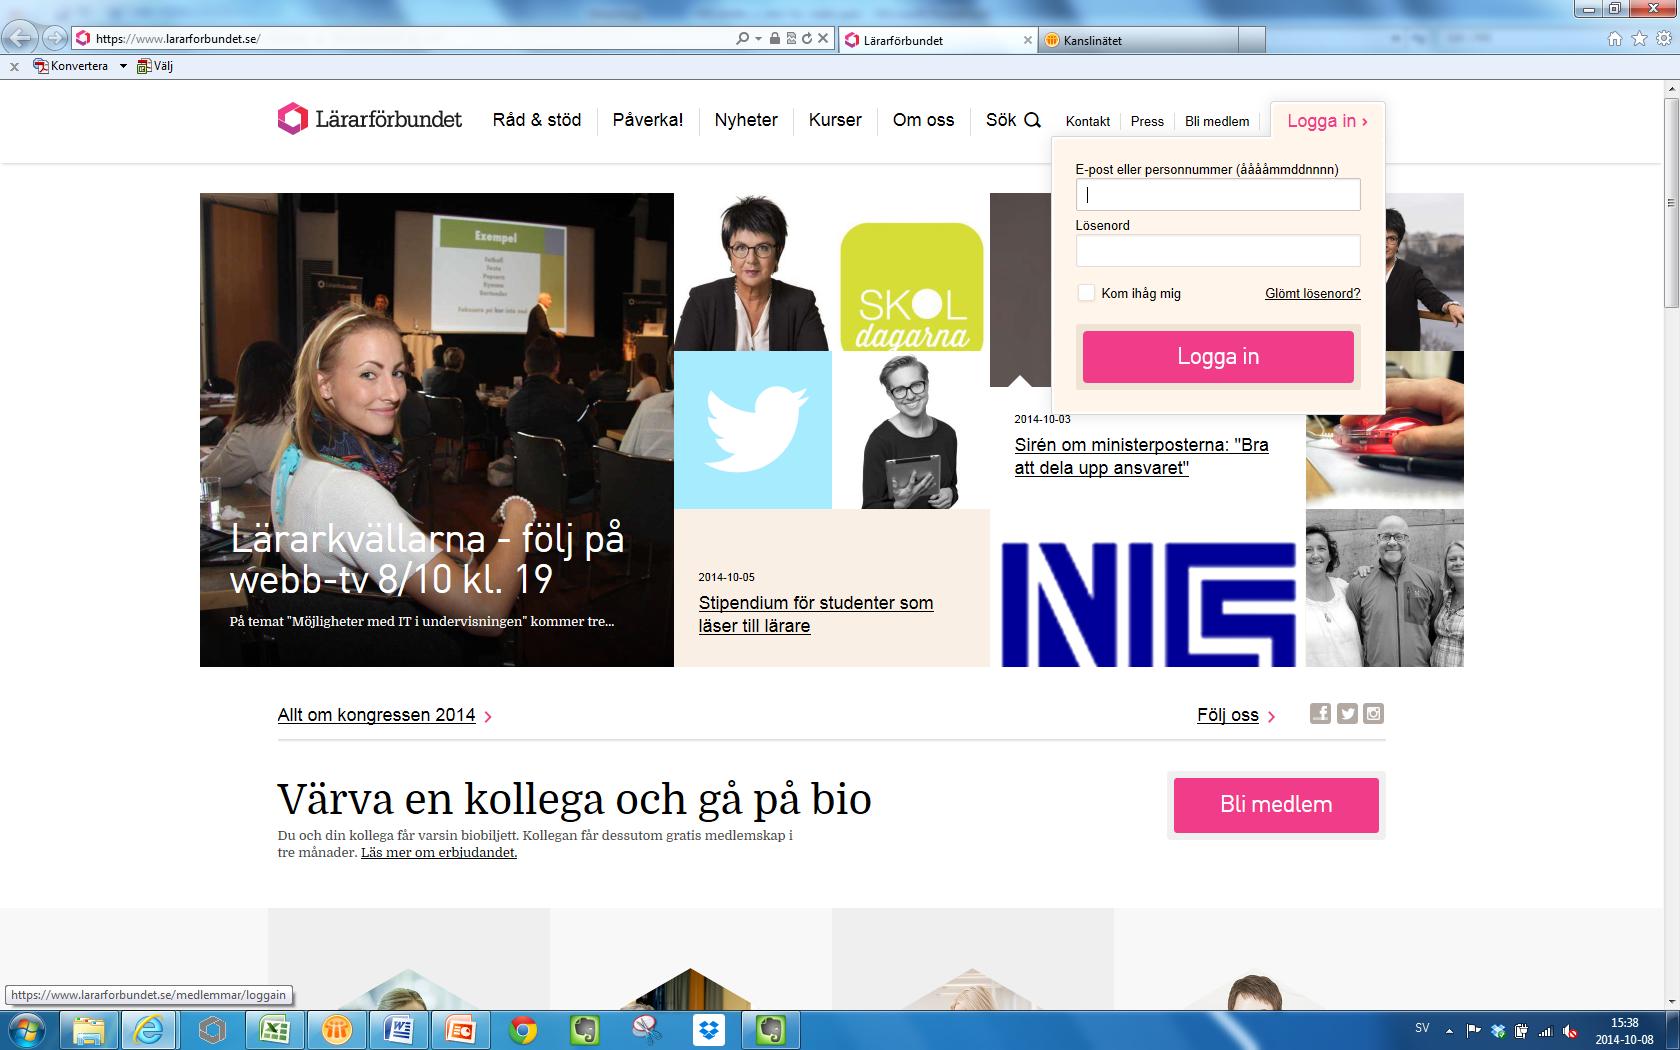Click the Lärarförbundet logo in header
The width and height of the screenshot is (1680, 1050).
pyautogui.click(x=369, y=120)
